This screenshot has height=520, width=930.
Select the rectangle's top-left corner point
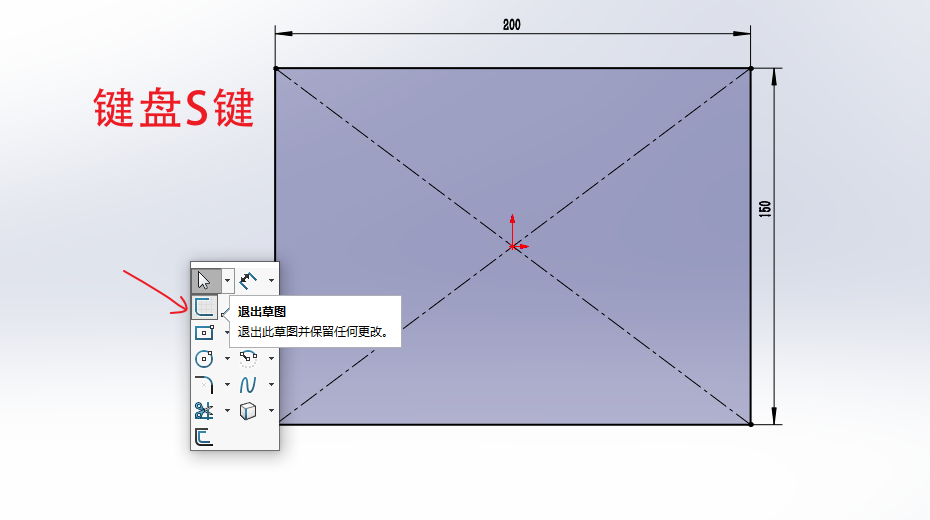click(276, 68)
